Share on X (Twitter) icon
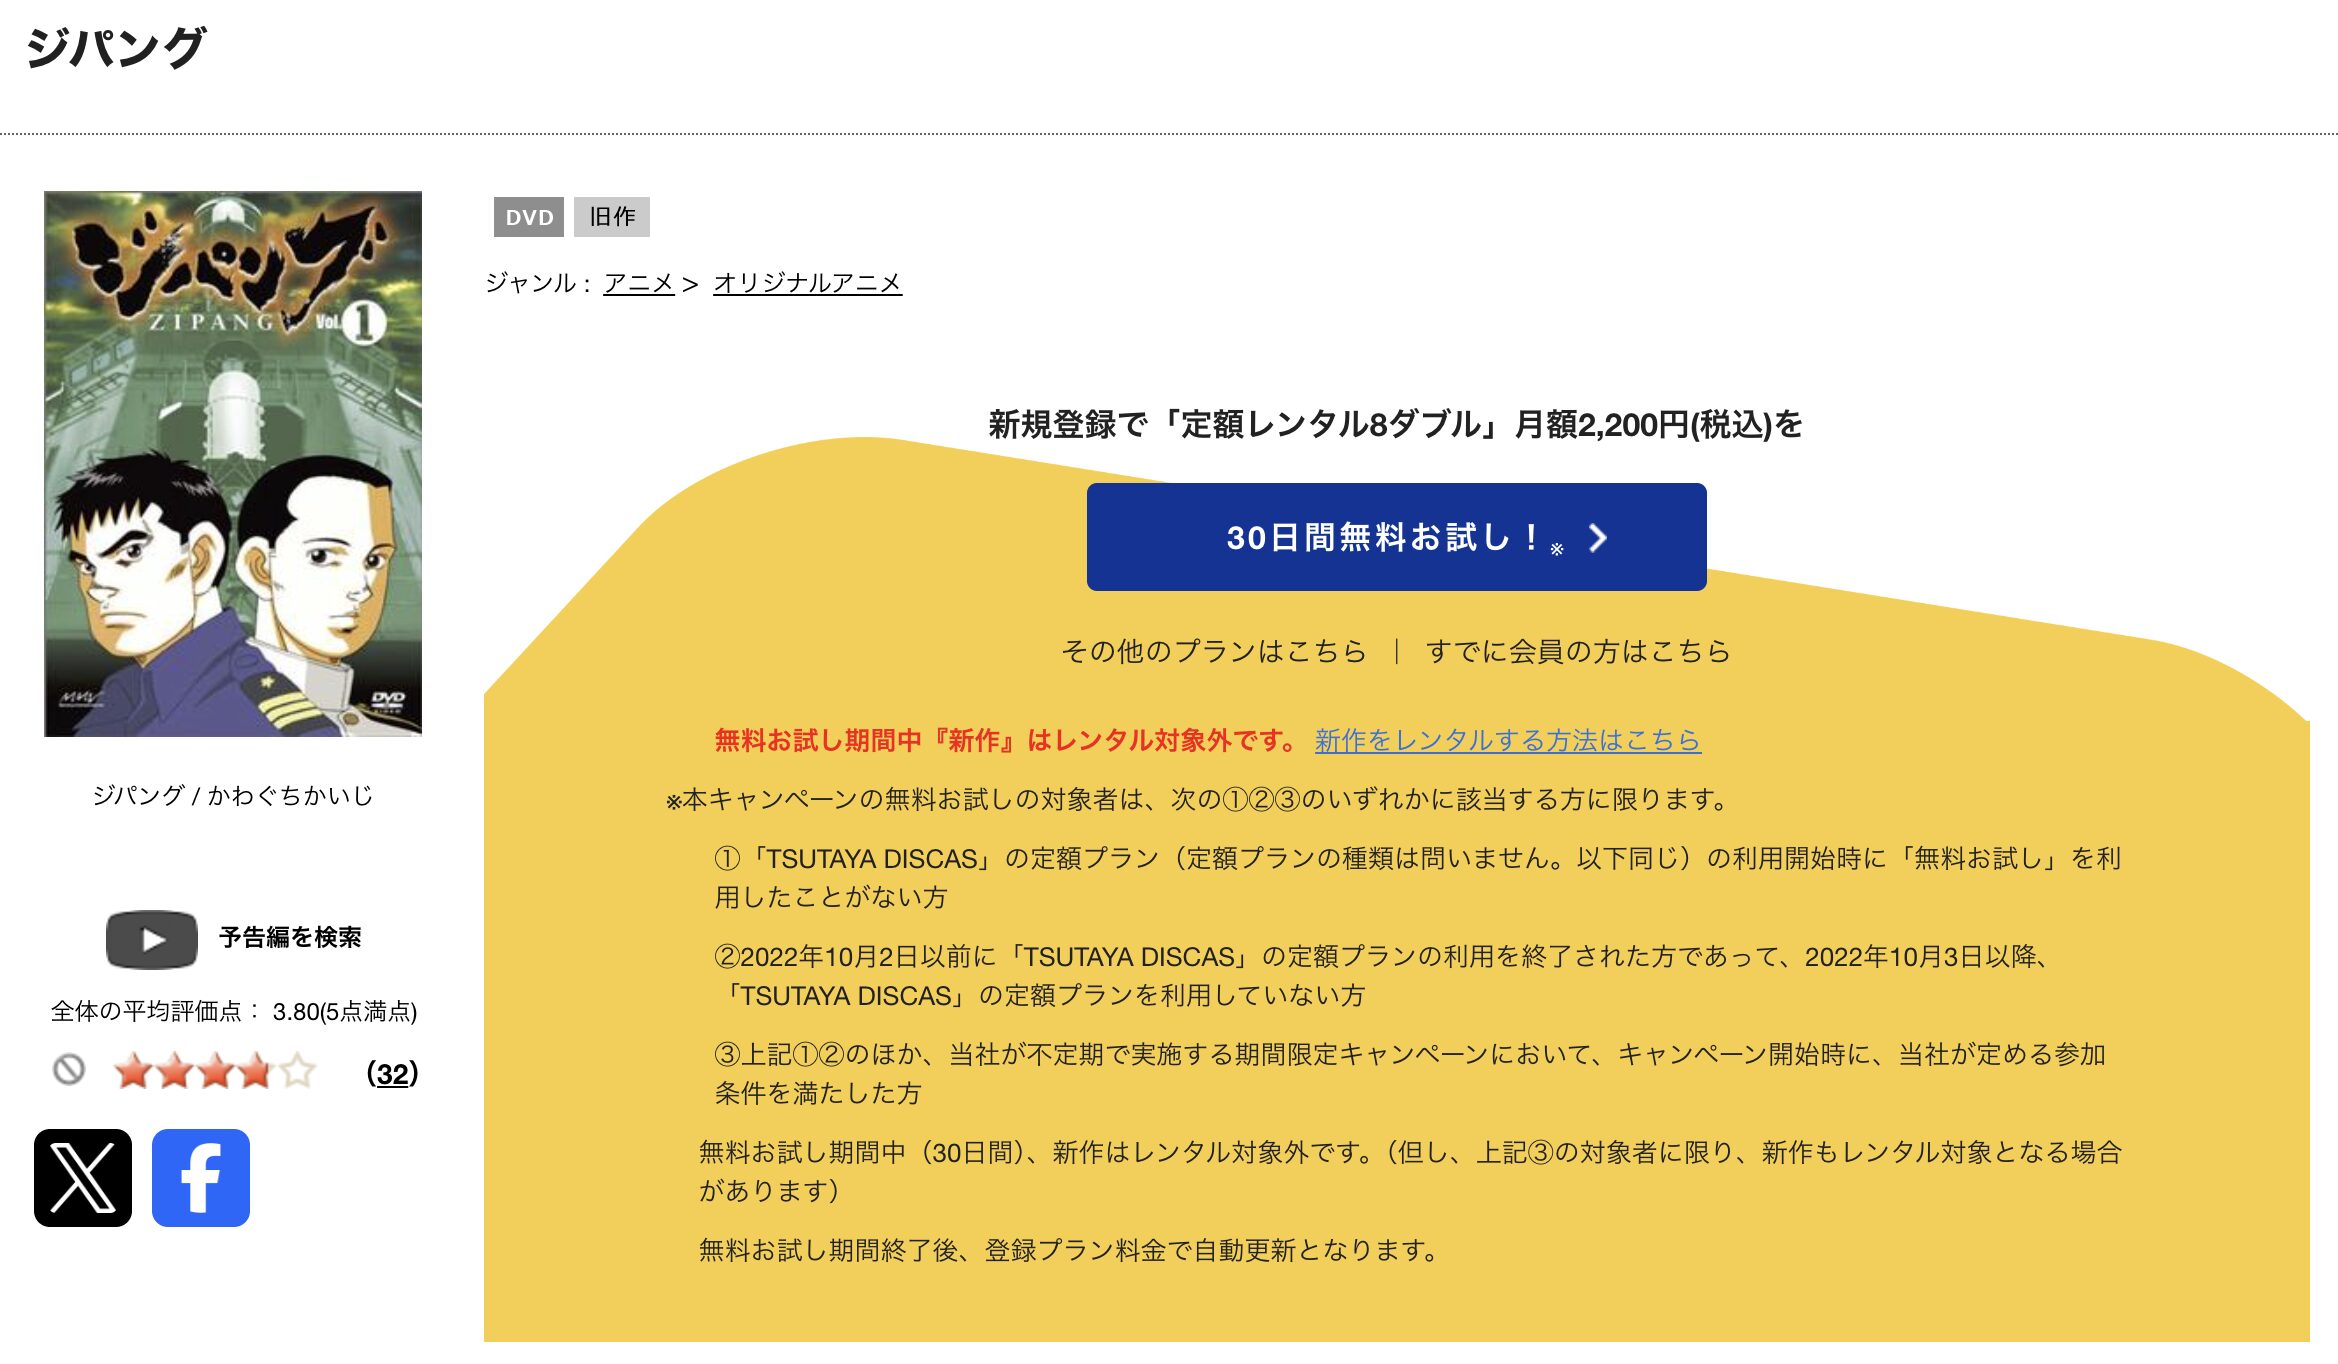 coord(83,1178)
